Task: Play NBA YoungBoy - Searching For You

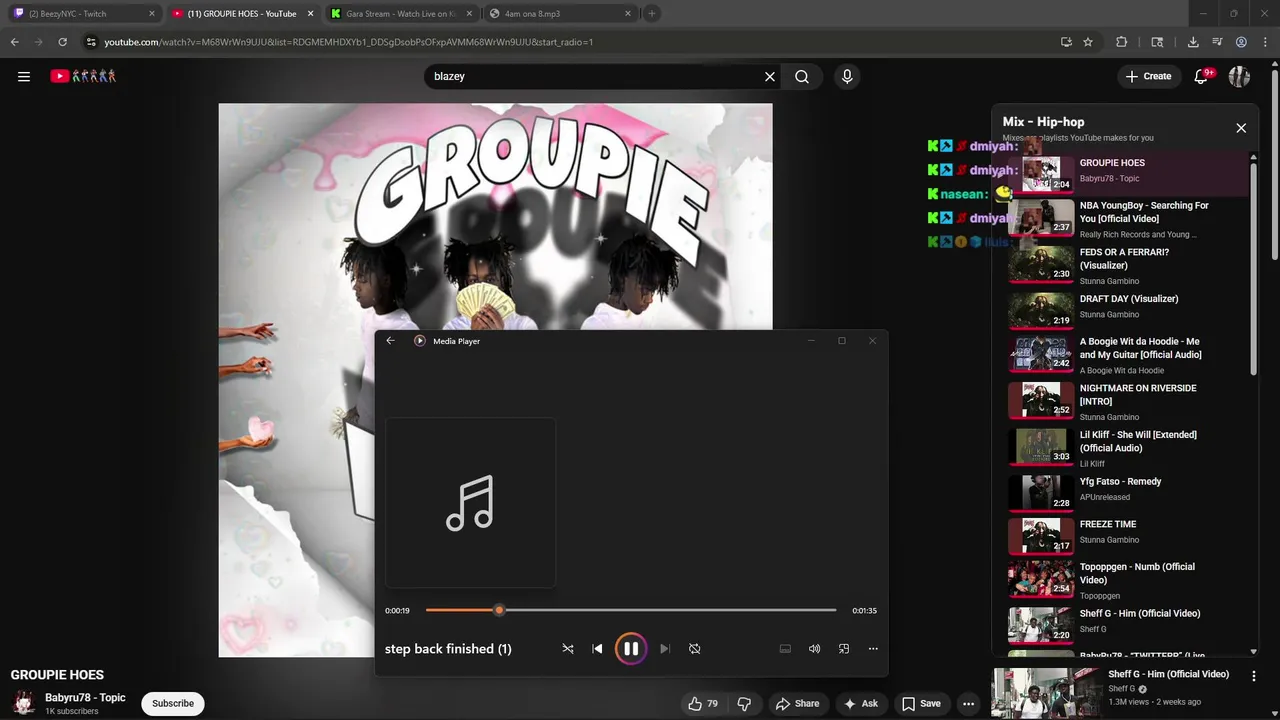Action: point(1128,219)
